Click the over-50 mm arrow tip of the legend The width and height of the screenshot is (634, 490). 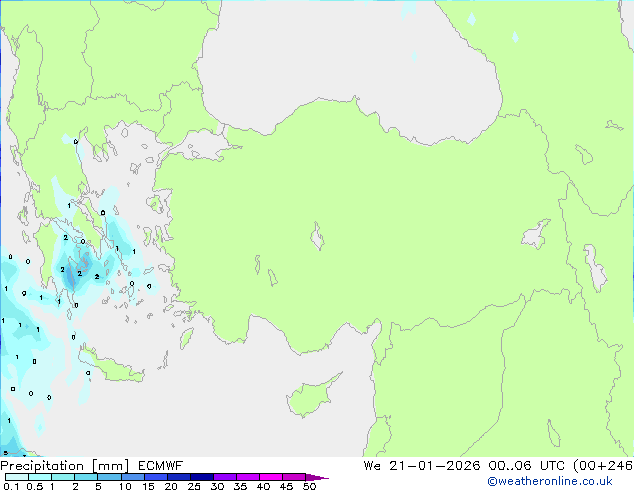pos(317,477)
